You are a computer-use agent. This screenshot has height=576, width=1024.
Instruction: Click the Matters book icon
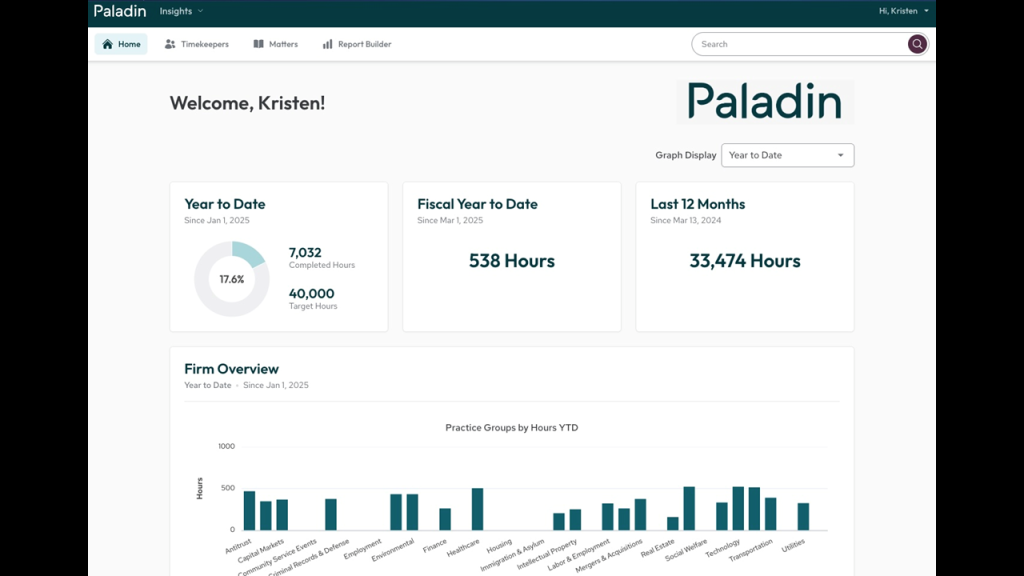pyautogui.click(x=259, y=44)
